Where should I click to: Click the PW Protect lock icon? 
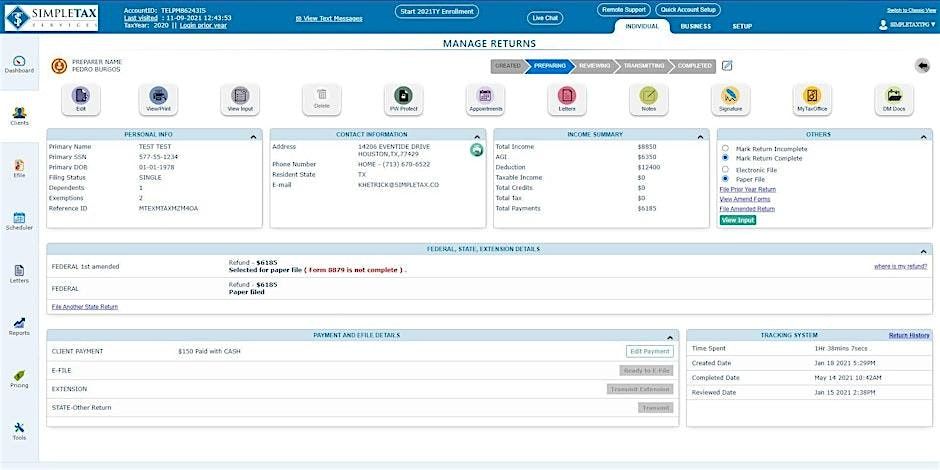tap(402, 96)
